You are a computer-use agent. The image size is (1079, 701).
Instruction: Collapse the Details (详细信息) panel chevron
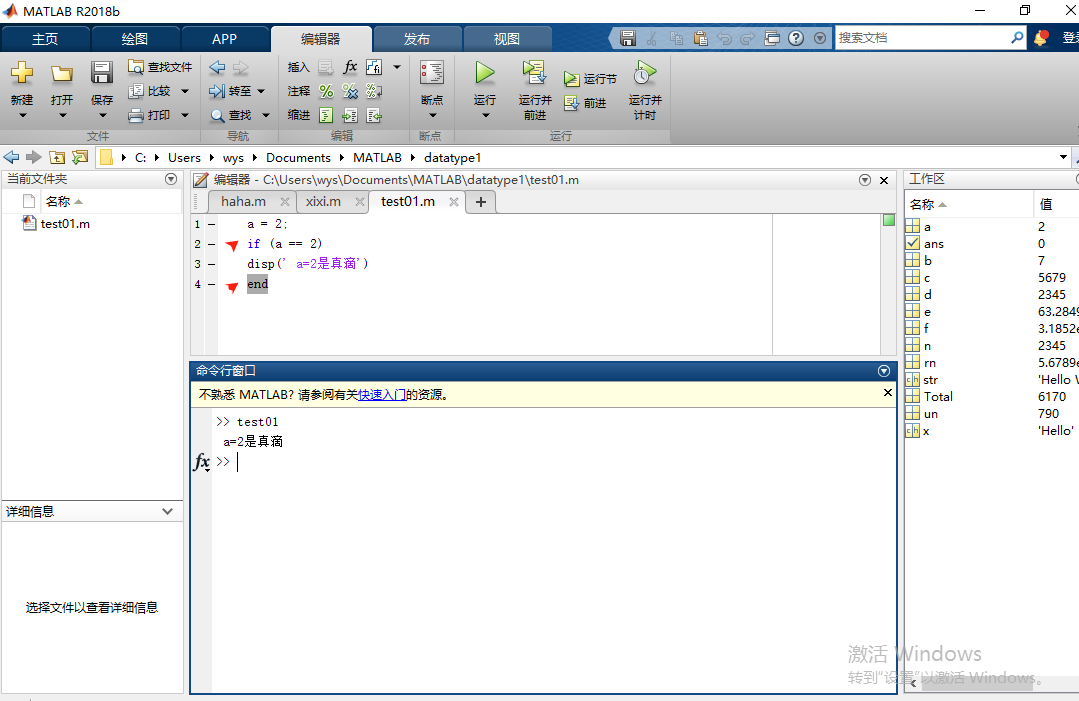click(x=167, y=511)
